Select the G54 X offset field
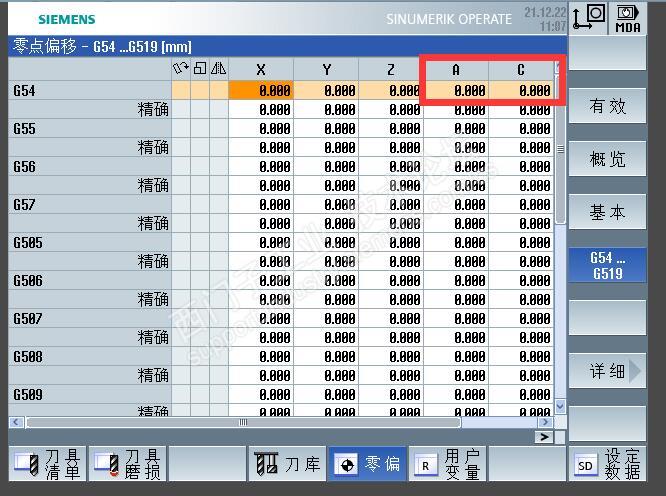The height and width of the screenshot is (496, 666). pos(261,90)
